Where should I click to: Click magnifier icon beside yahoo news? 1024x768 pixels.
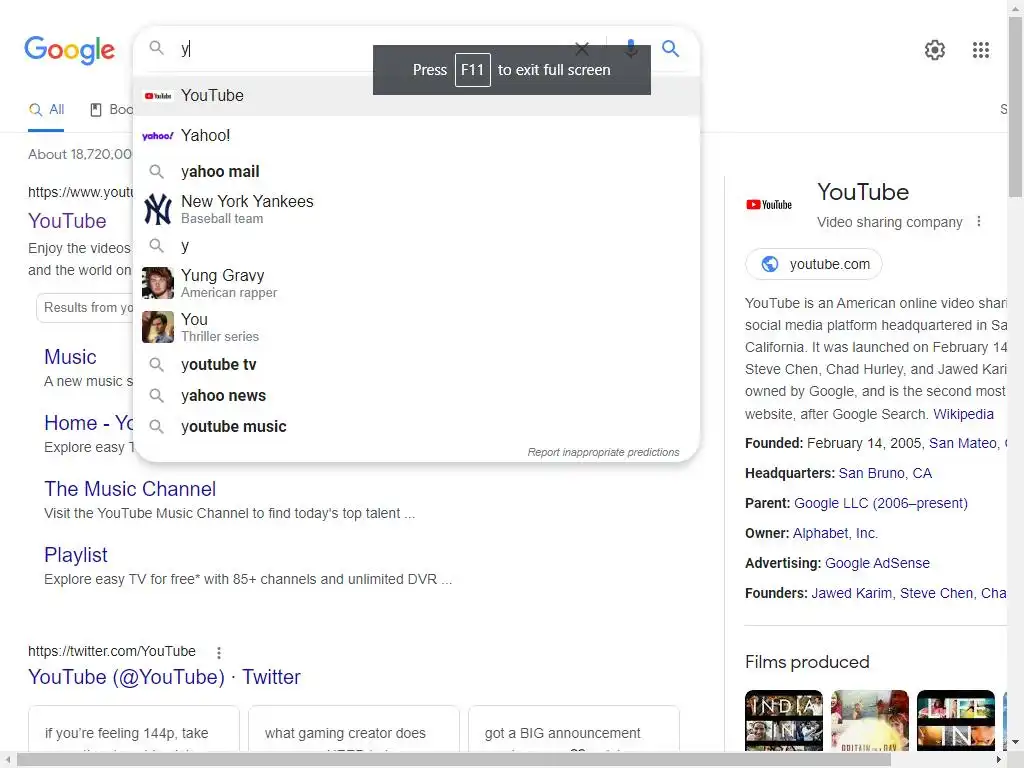pyautogui.click(x=156, y=395)
